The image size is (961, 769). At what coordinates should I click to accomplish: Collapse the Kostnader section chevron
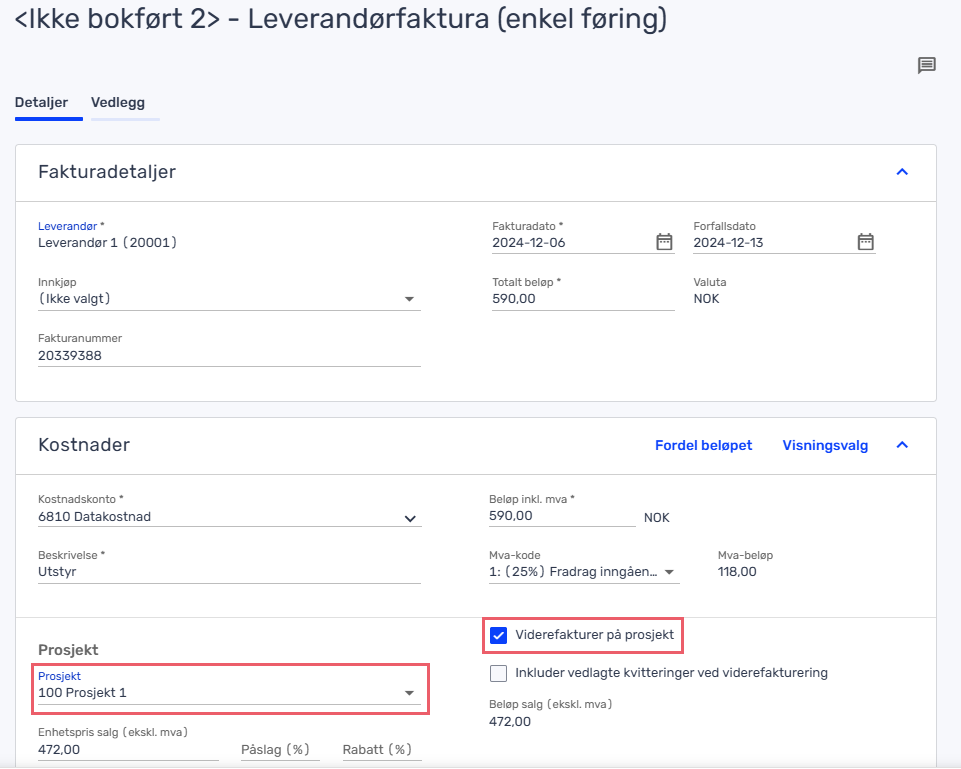(x=902, y=445)
